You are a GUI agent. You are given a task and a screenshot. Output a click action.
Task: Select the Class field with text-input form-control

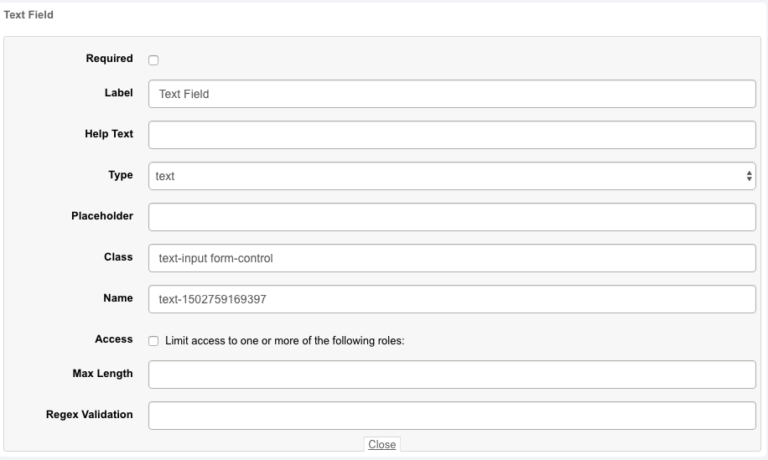click(451, 258)
